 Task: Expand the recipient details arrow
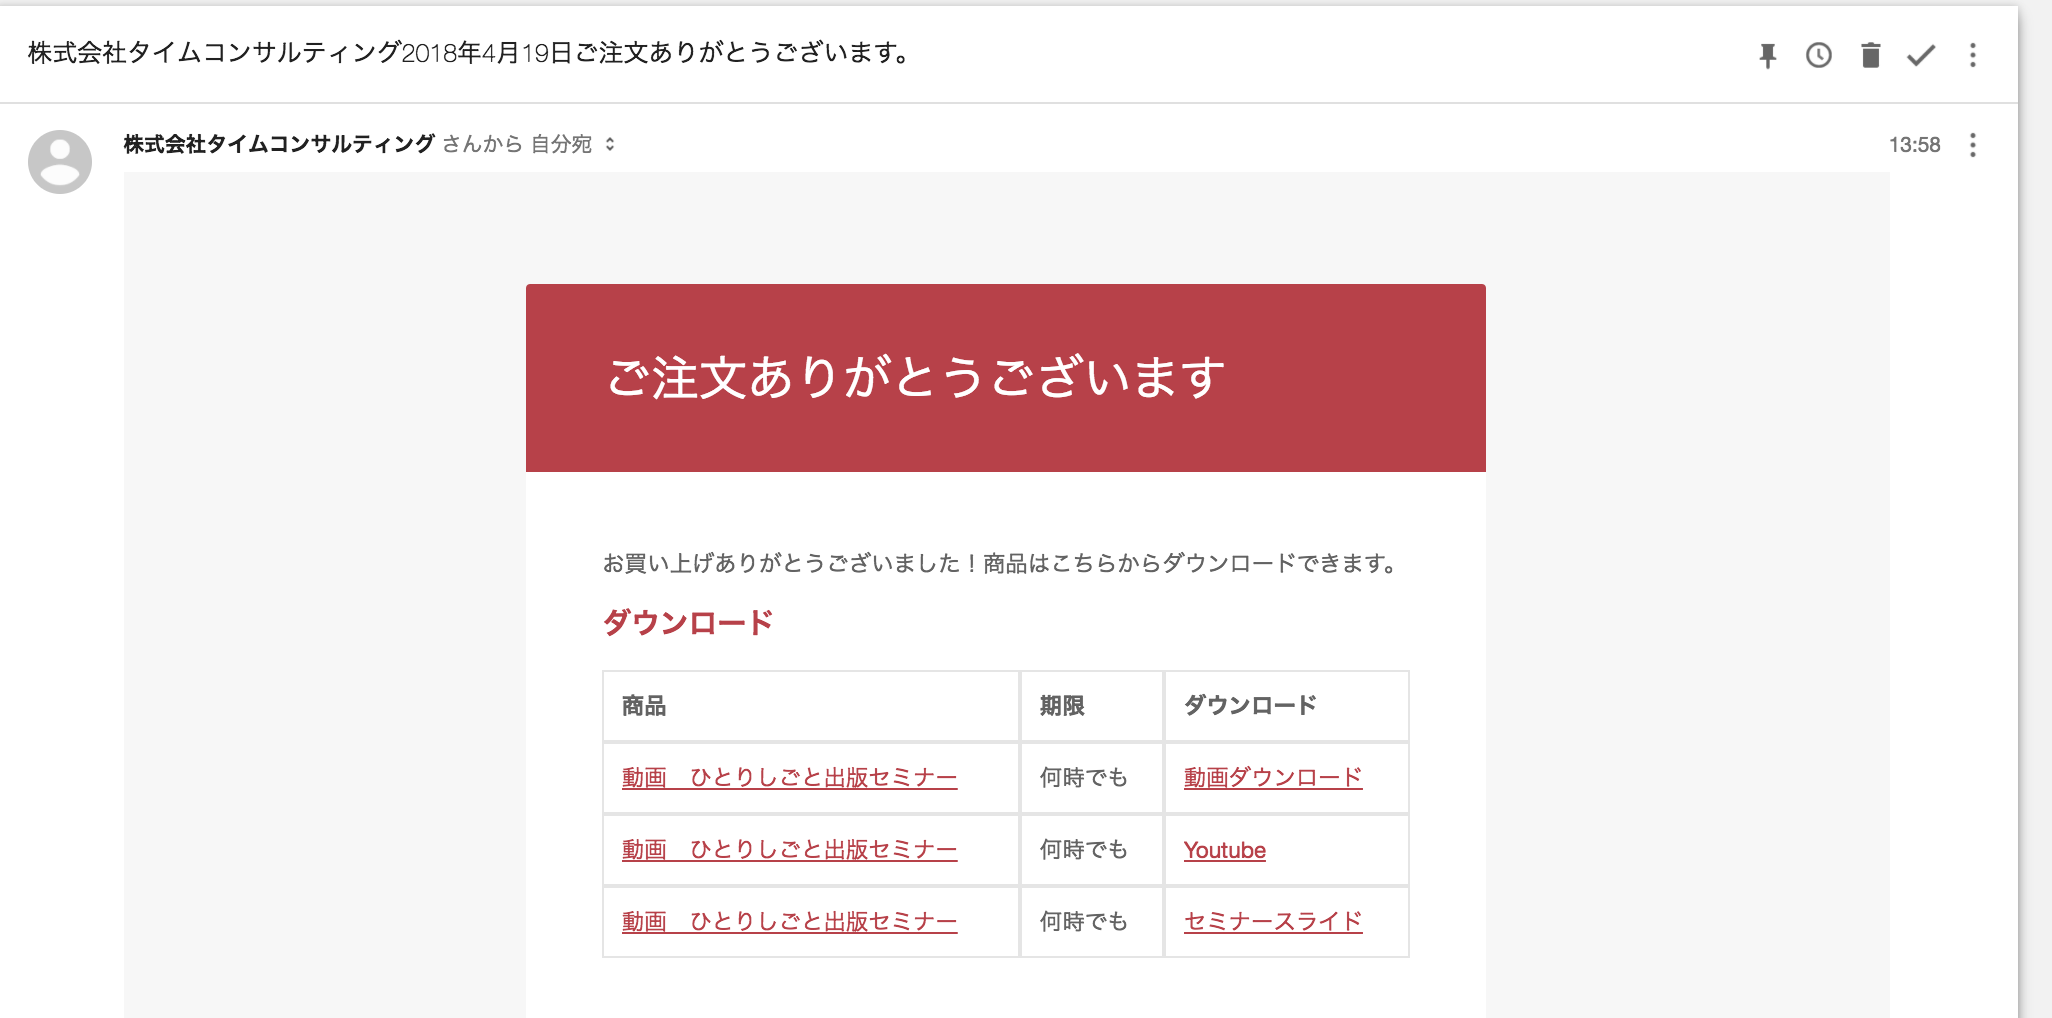(x=610, y=145)
